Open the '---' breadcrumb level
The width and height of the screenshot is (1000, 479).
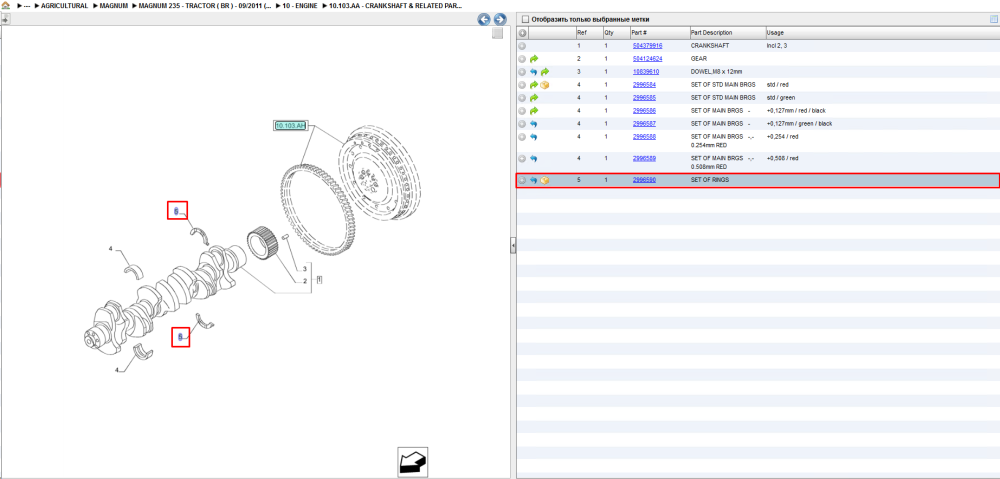click(x=27, y=5)
